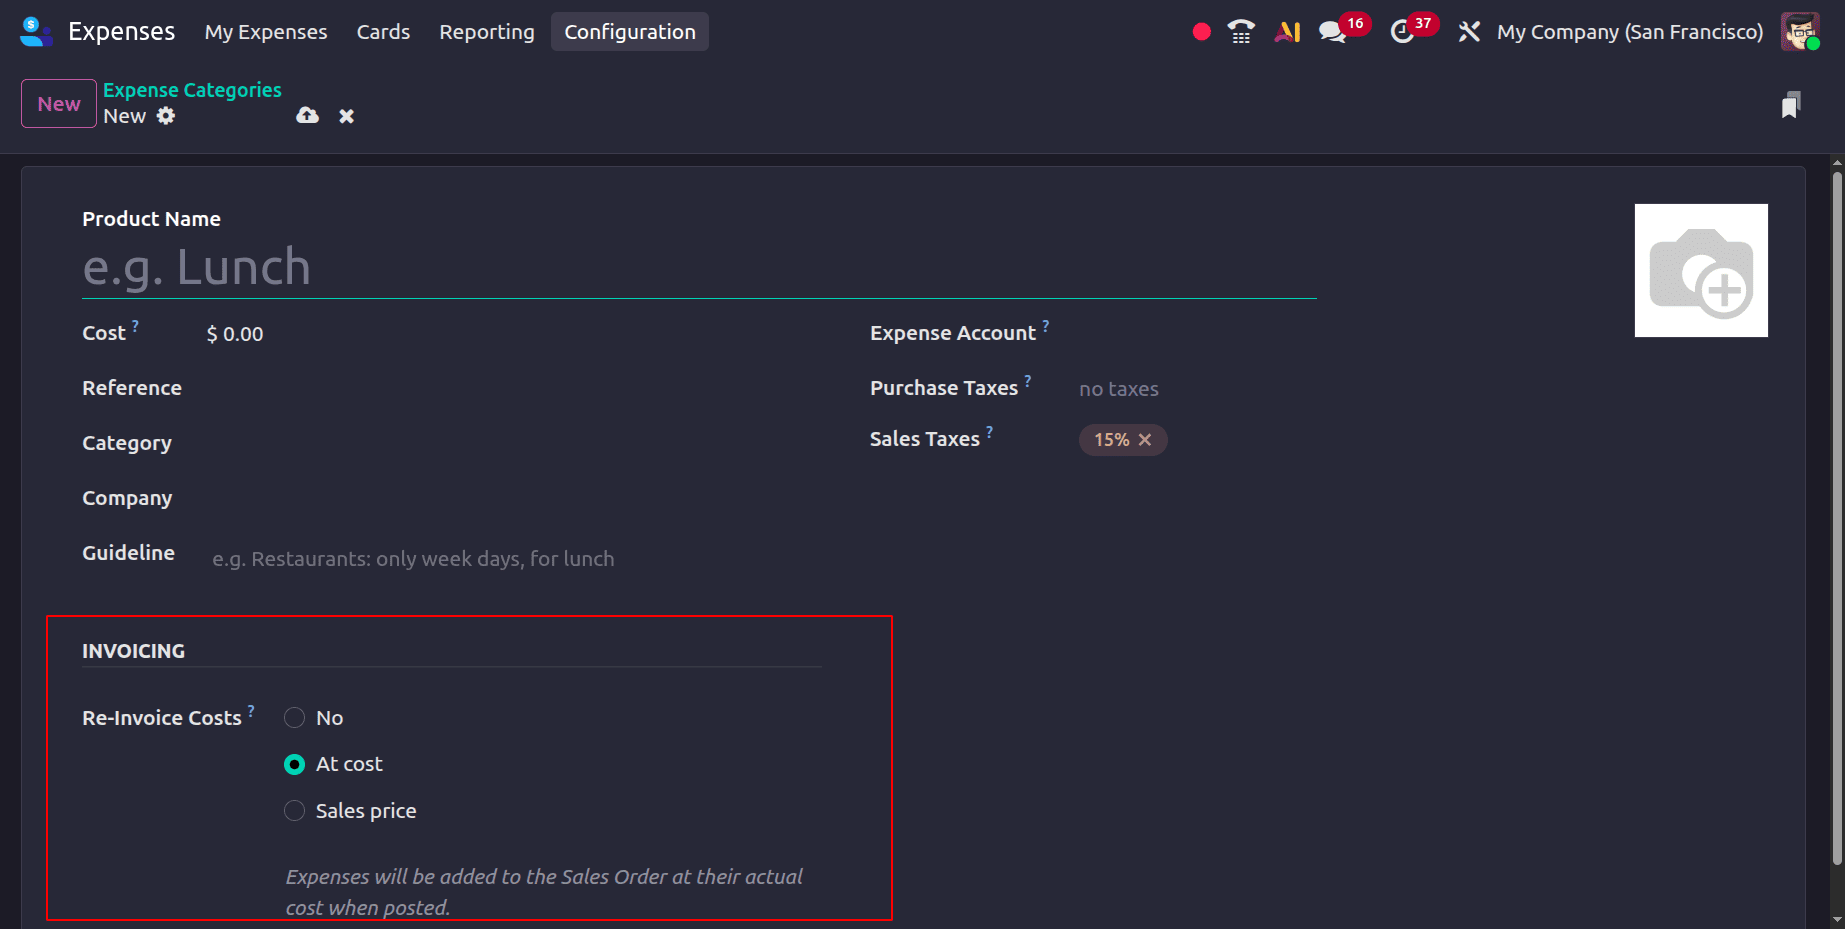Click the New button
Viewport: 1845px width, 929px height.
[59, 104]
